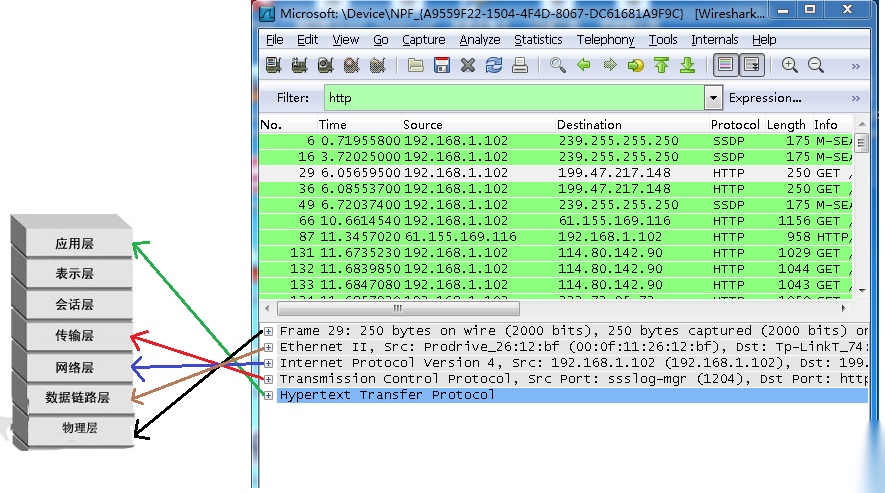This screenshot has width=885, height=493.
Task: Open the Go menu
Action: pos(380,40)
